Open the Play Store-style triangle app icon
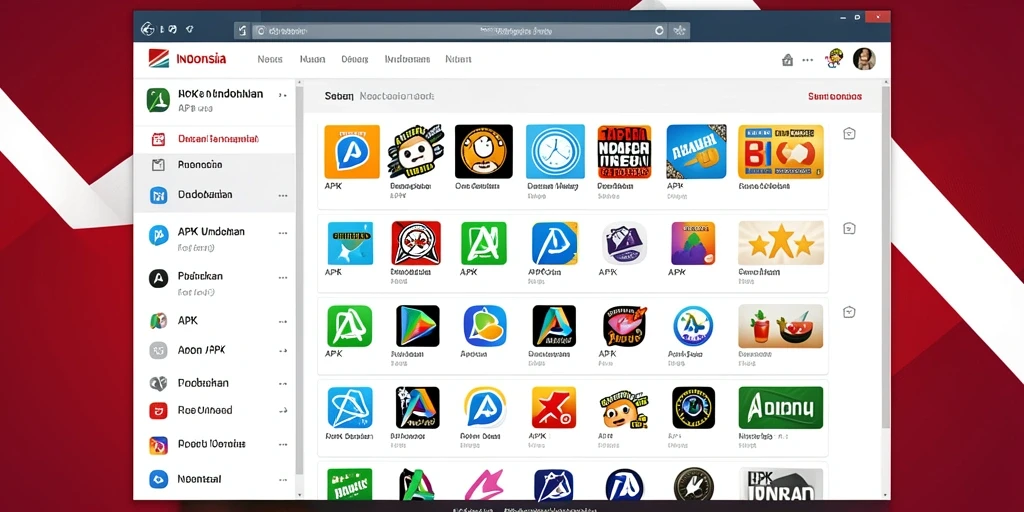This screenshot has height=512, width=1024. click(x=418, y=326)
